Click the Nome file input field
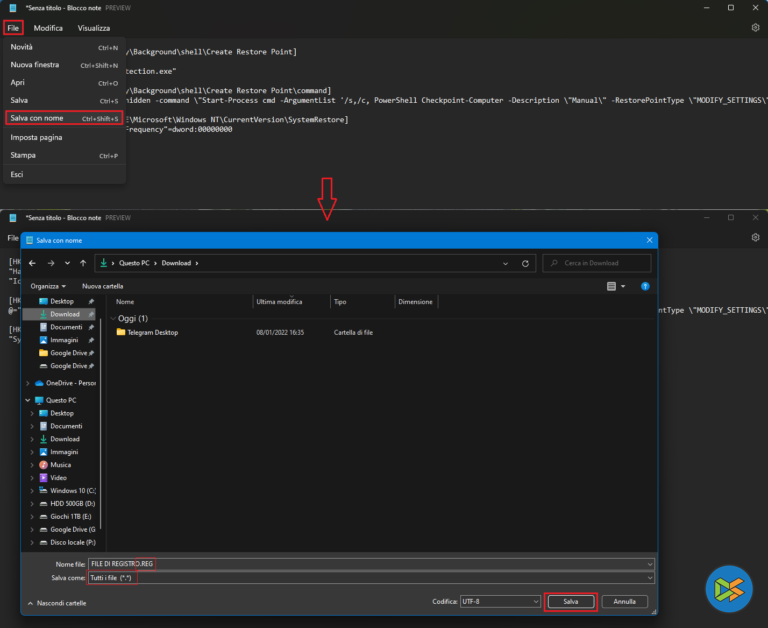Screen dimensions: 768x628 pos(368,565)
